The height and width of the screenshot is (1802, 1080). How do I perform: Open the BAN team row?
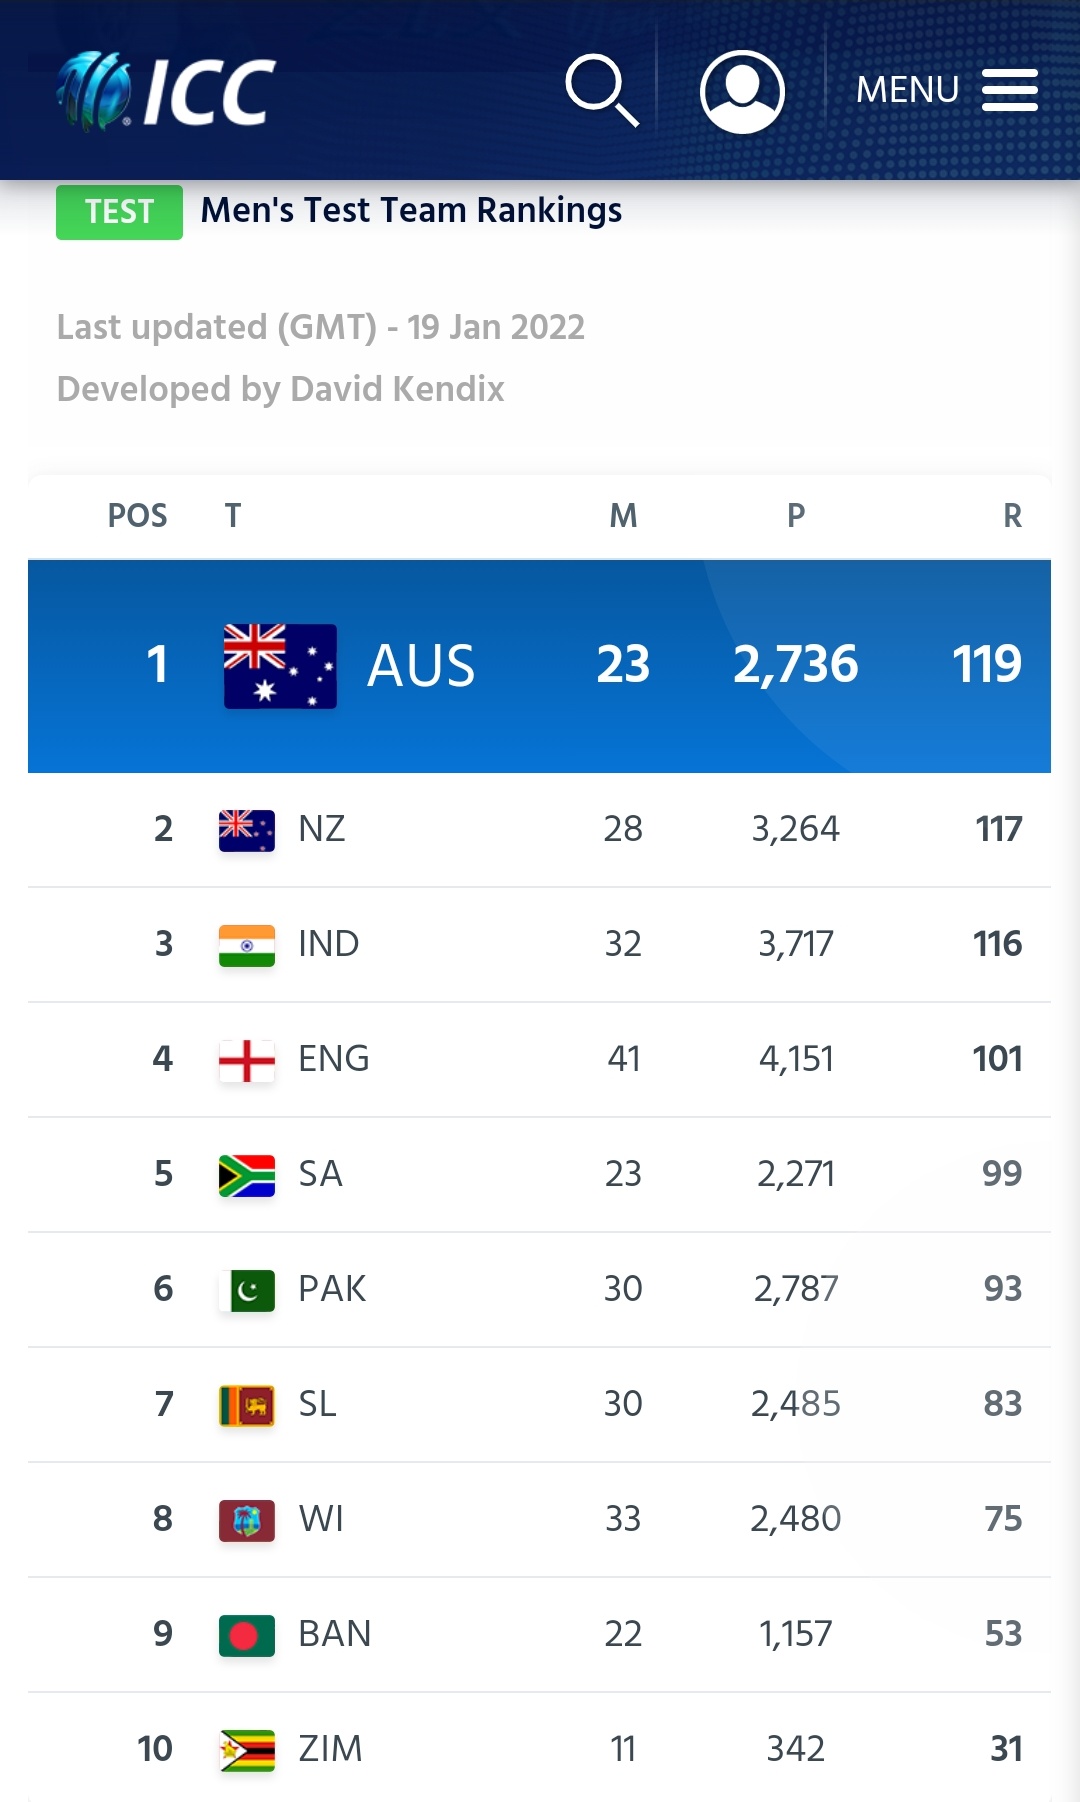point(539,1635)
